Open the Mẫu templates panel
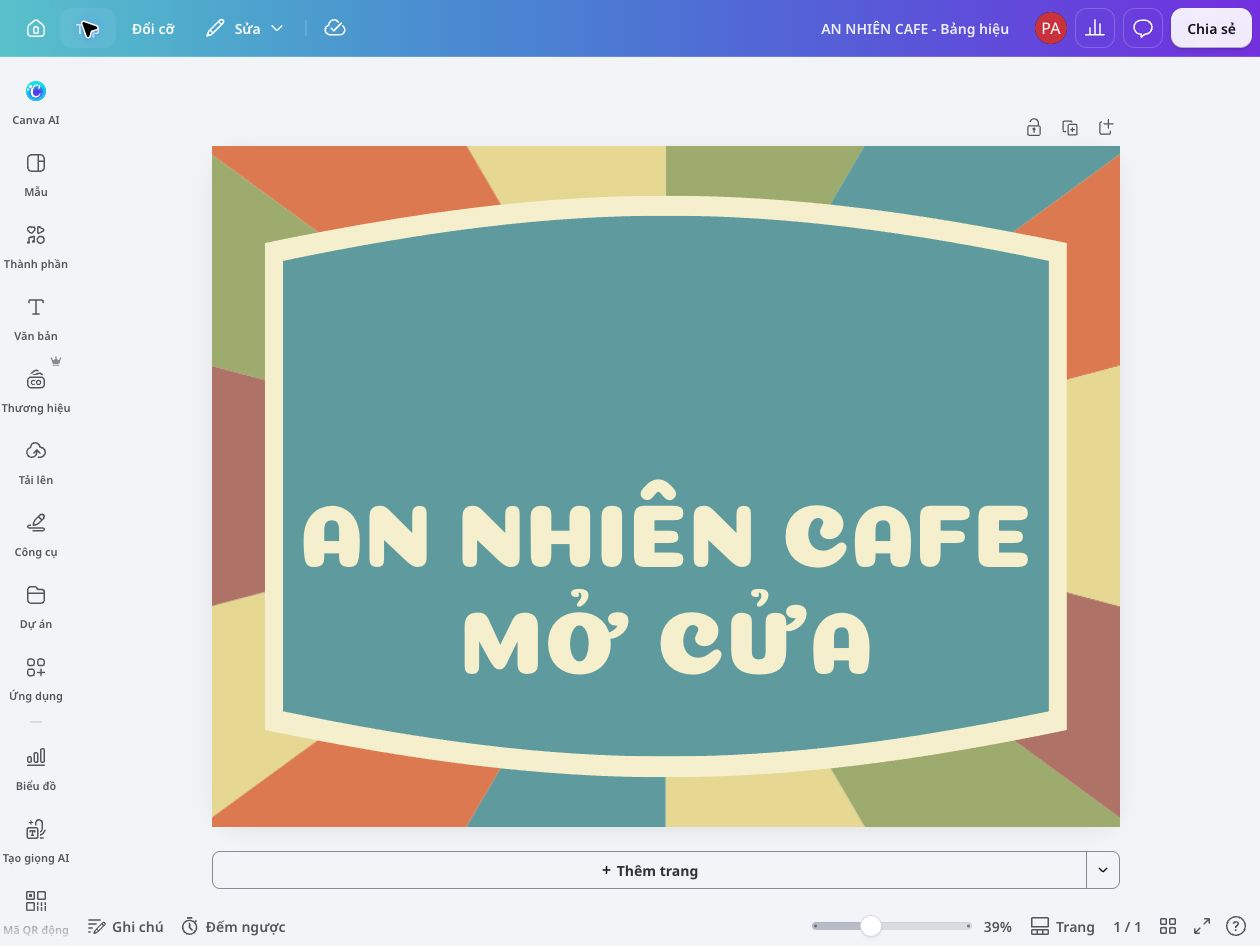Viewport: 1260px width, 946px height. click(36, 175)
